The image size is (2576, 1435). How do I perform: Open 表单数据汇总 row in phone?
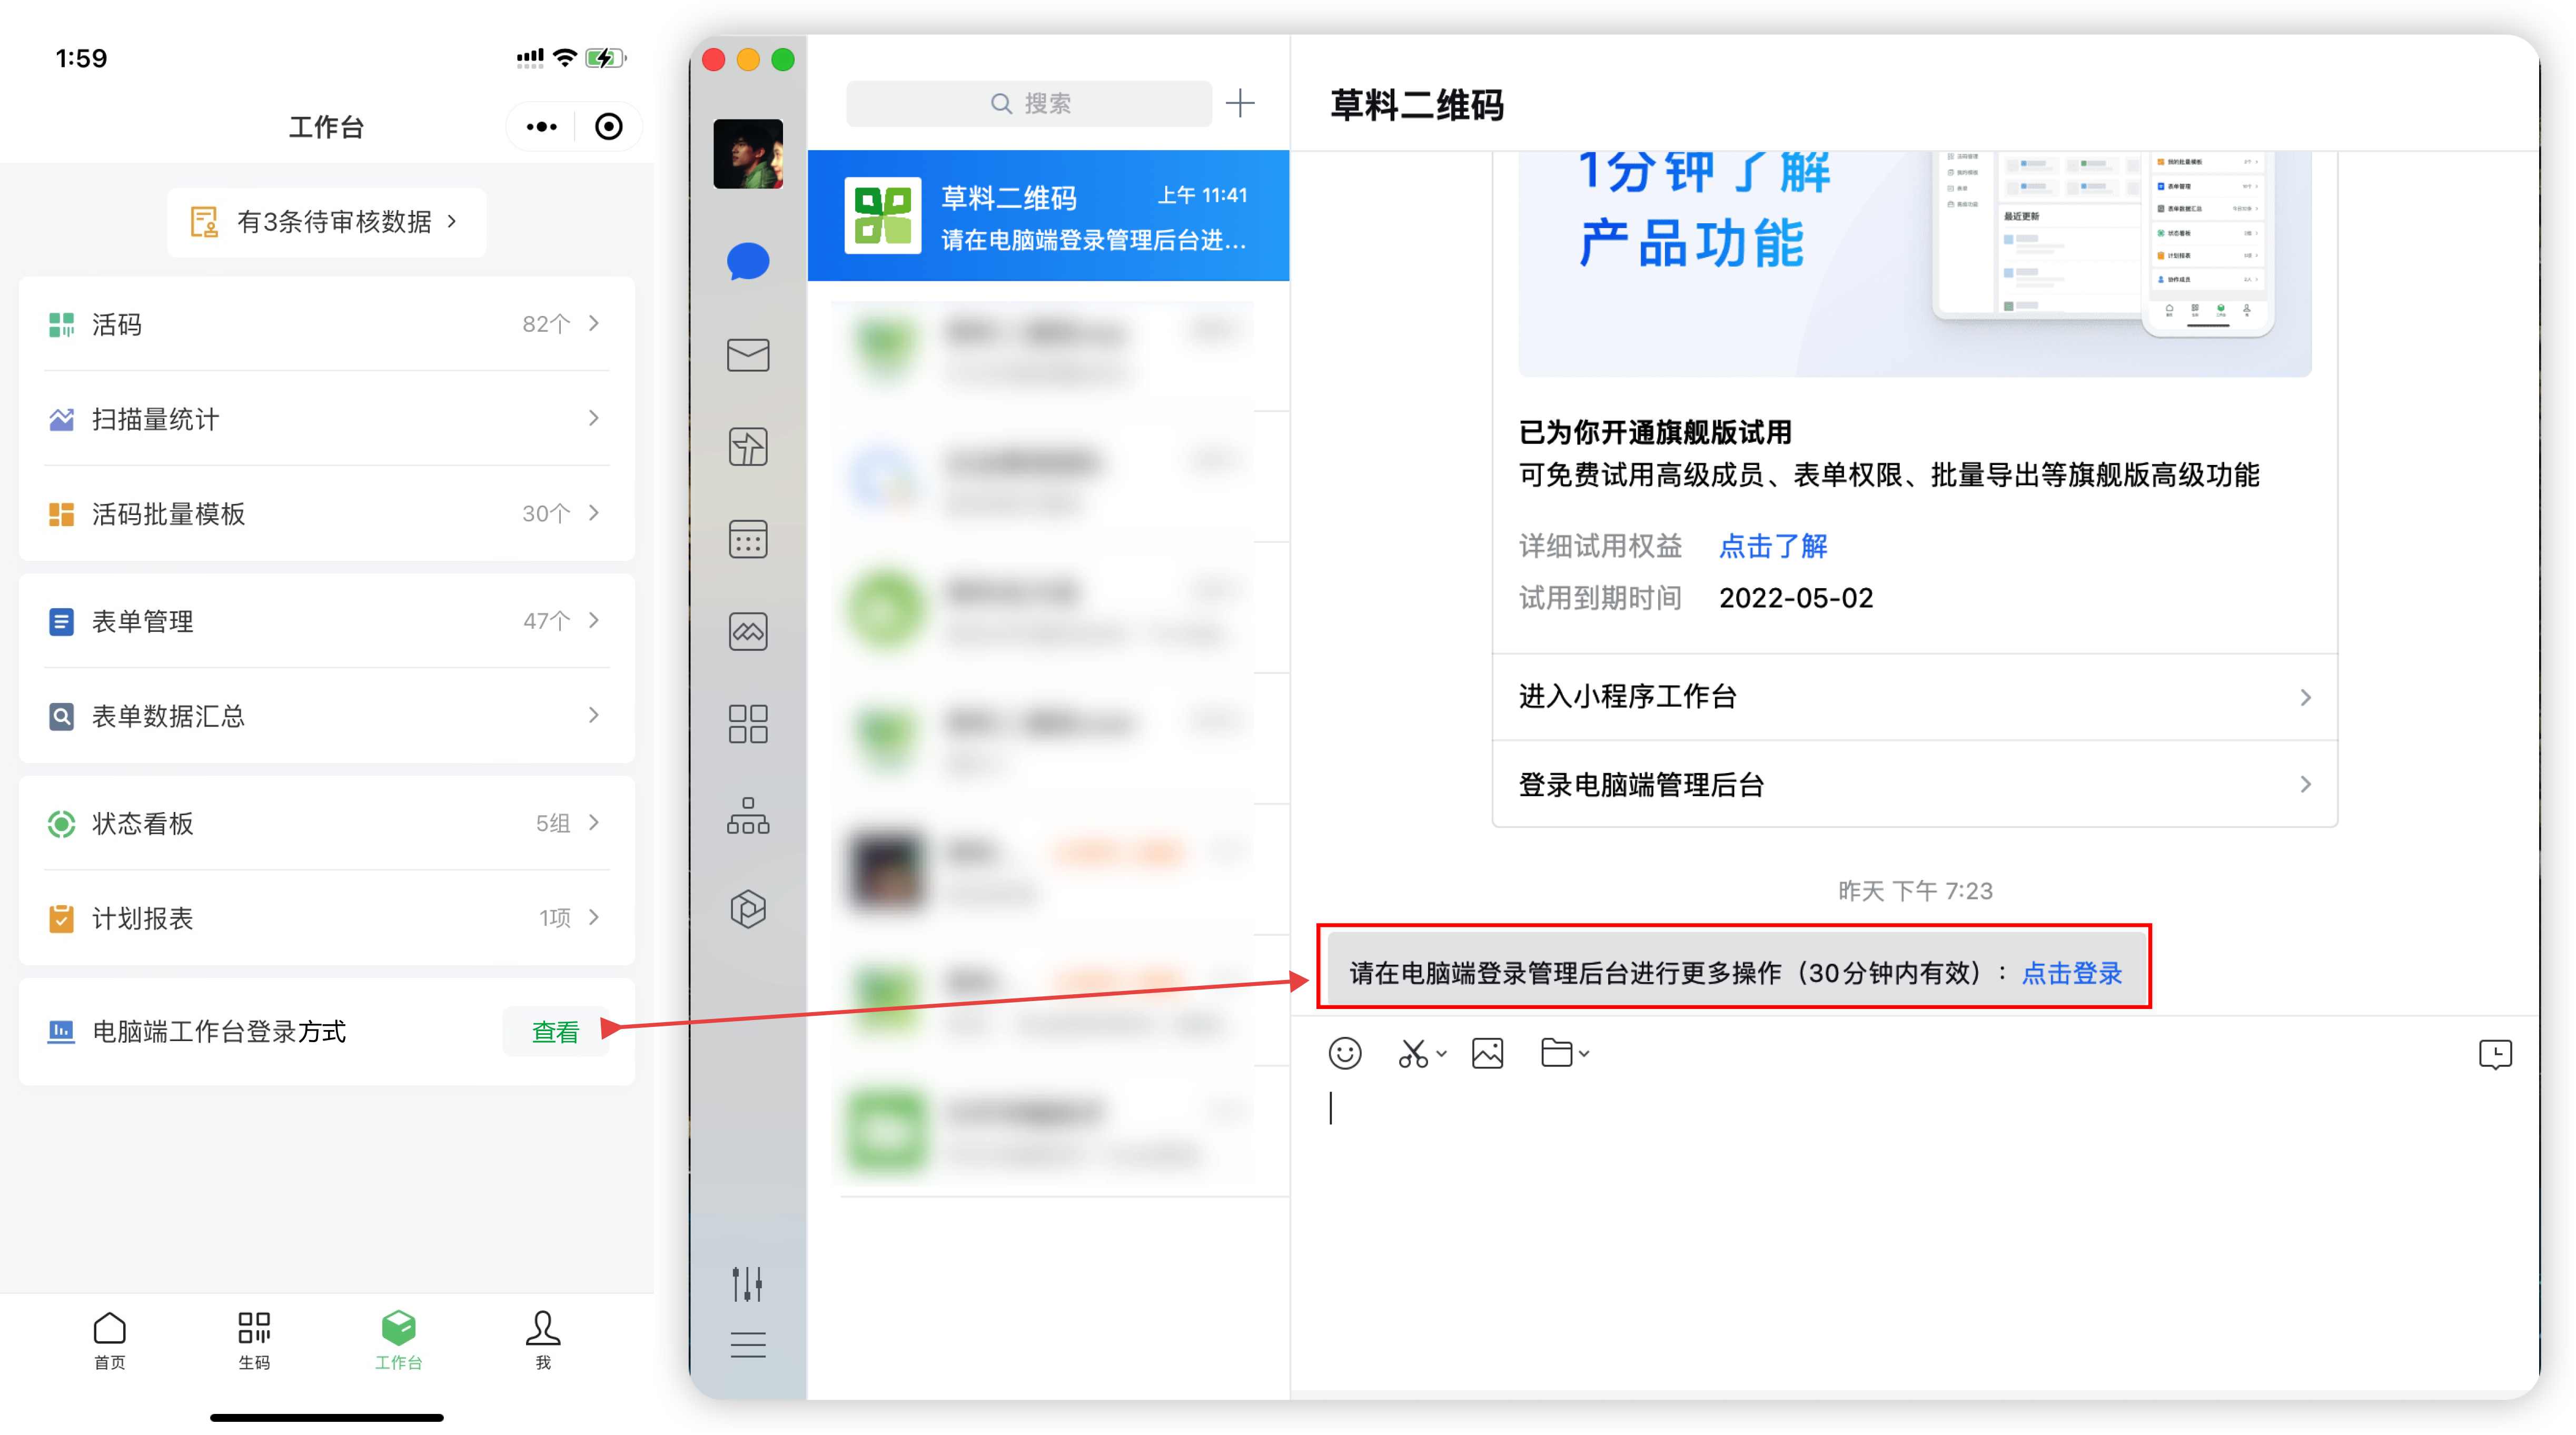[x=326, y=716]
